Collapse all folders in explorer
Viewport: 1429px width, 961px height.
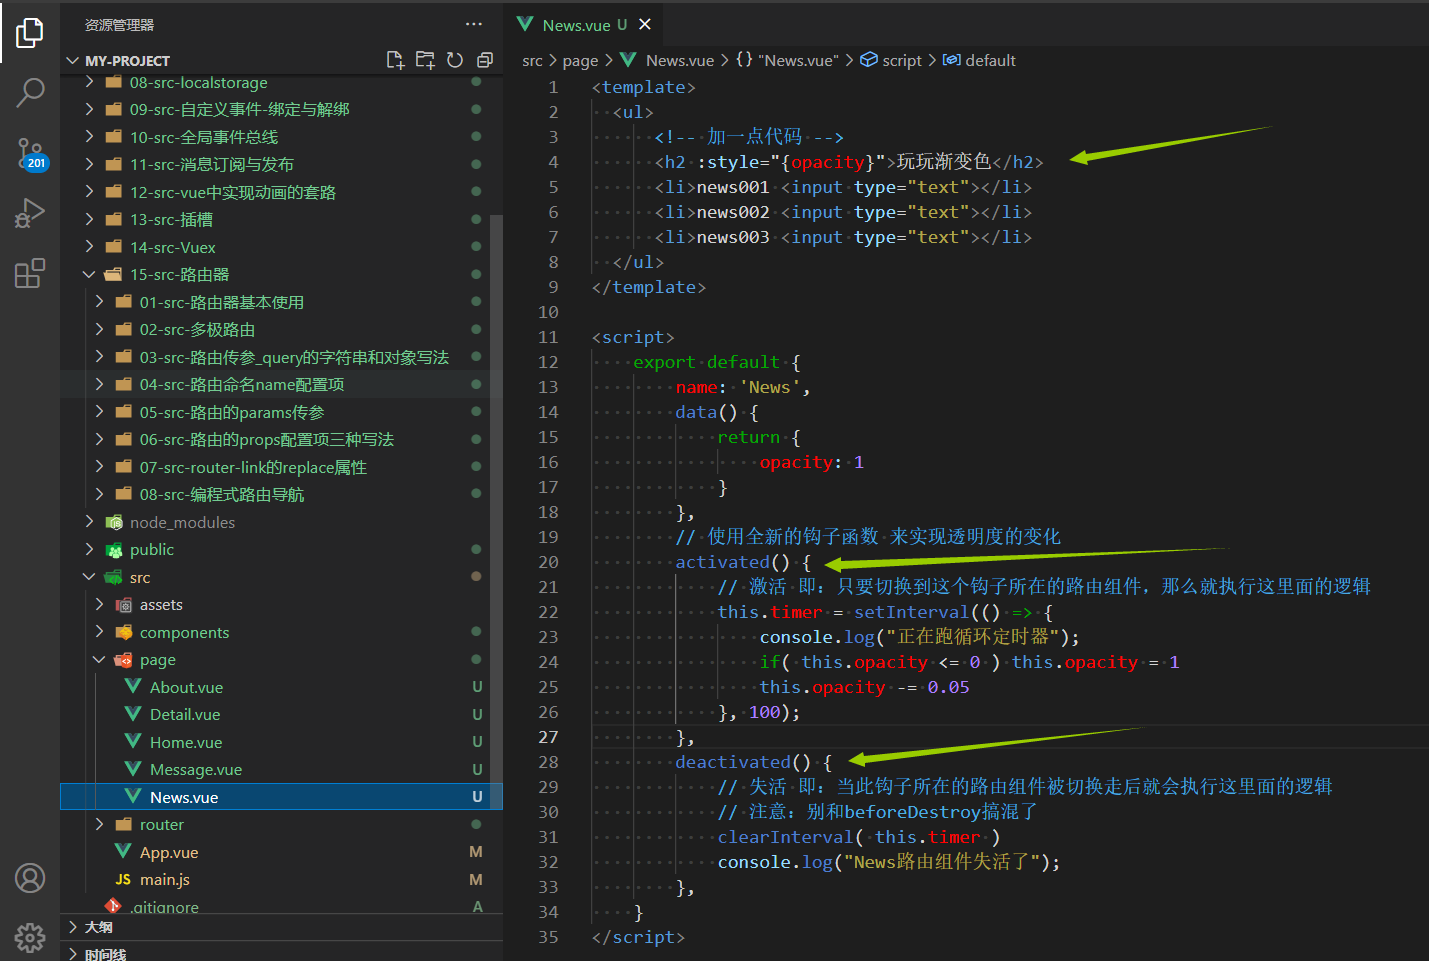[x=485, y=60]
